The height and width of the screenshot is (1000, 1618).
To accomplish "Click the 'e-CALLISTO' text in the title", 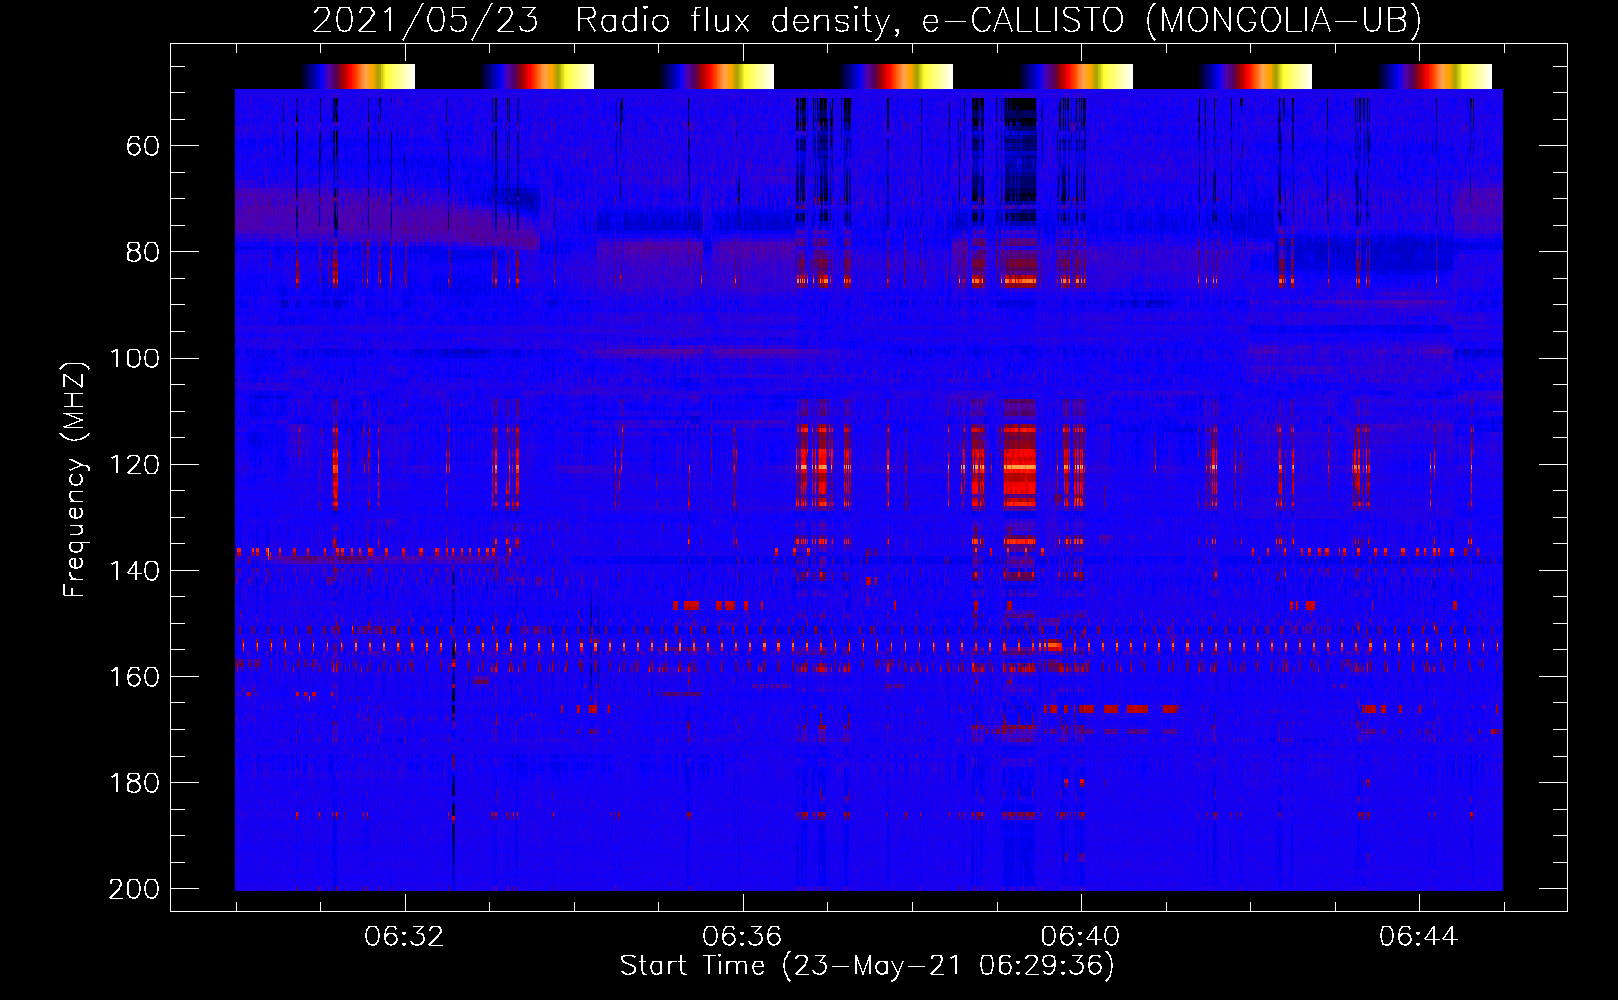I will point(1023,20).
